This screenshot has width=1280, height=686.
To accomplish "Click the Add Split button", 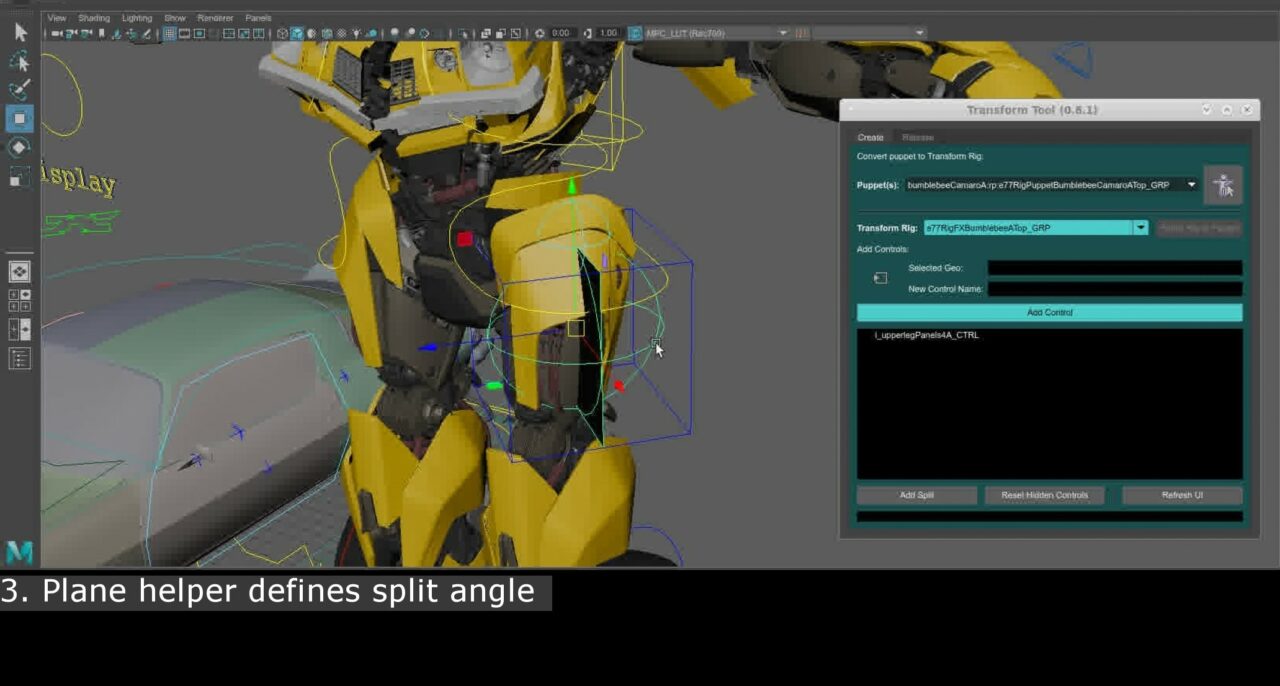I will pos(917,495).
